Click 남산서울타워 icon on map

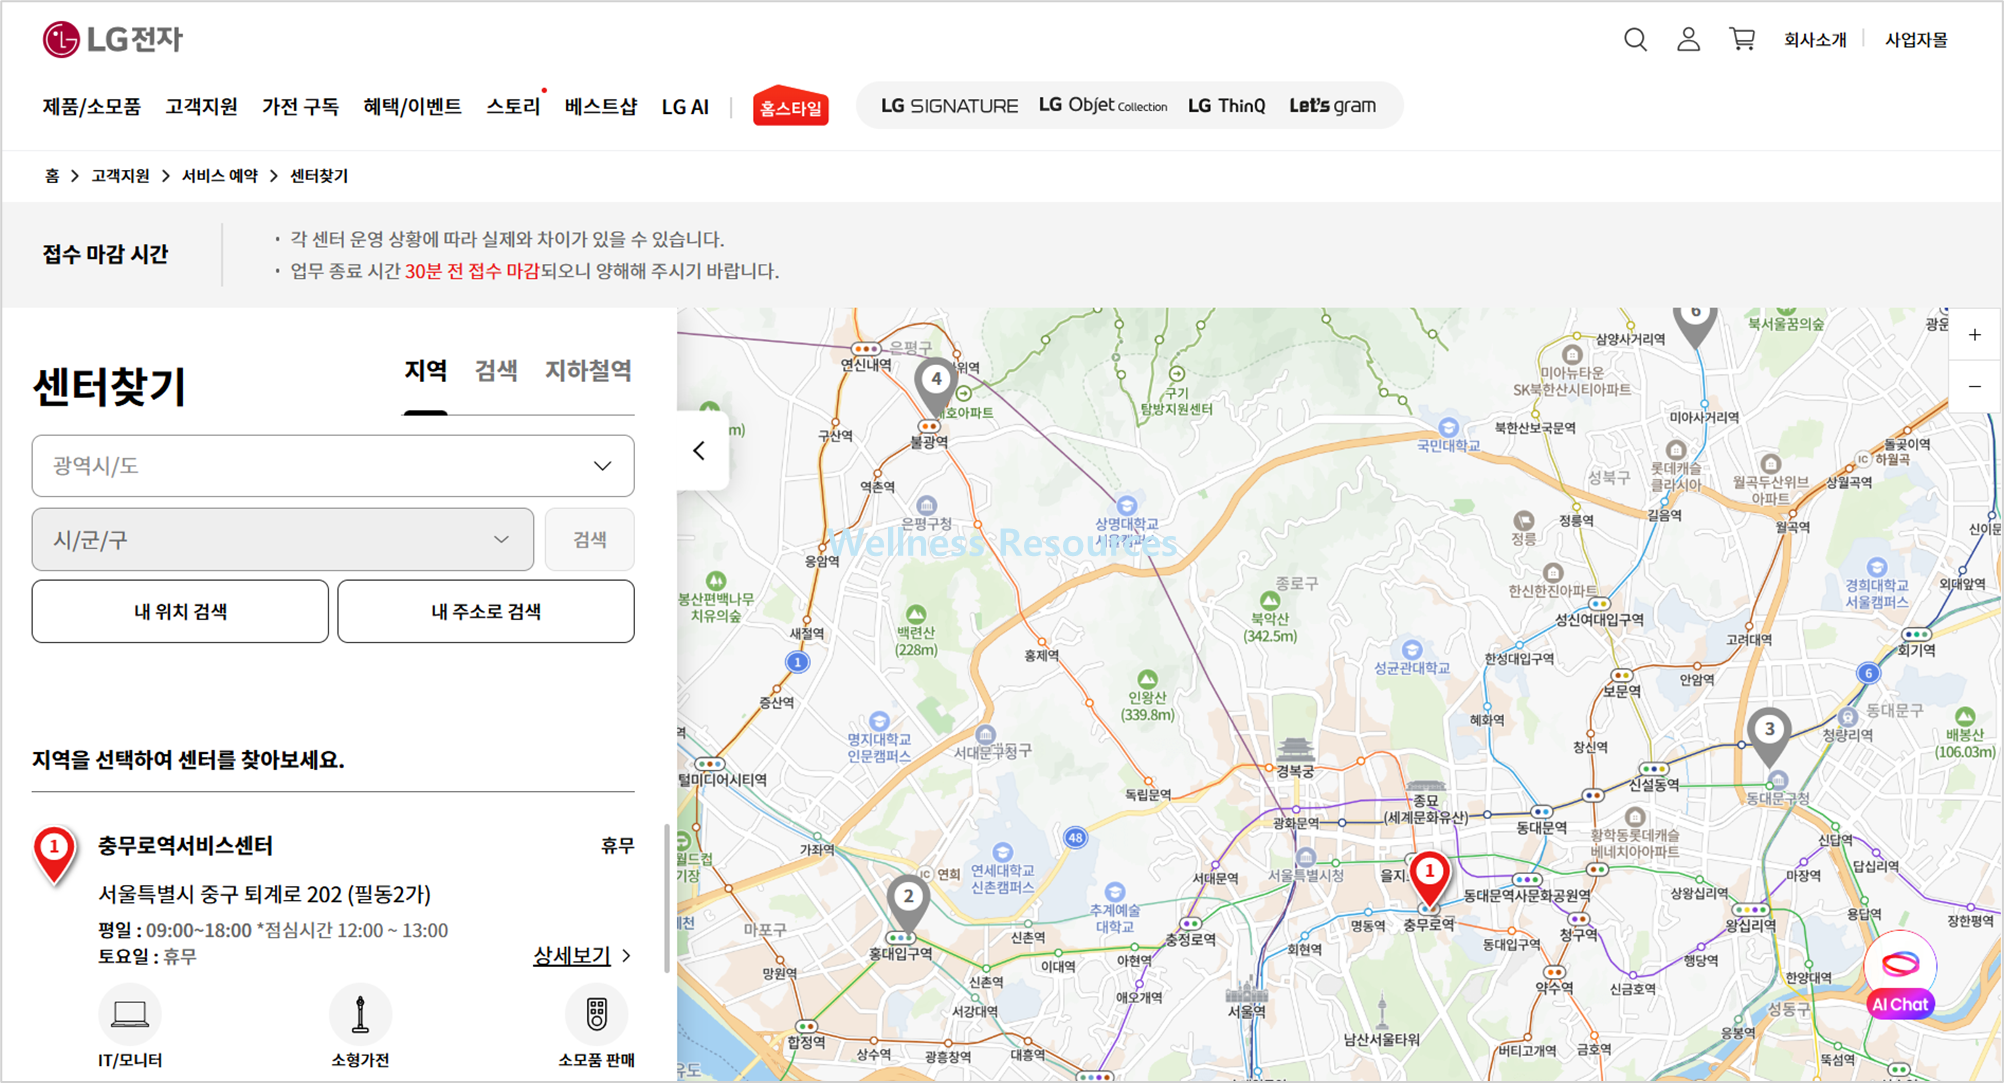click(x=1382, y=1013)
